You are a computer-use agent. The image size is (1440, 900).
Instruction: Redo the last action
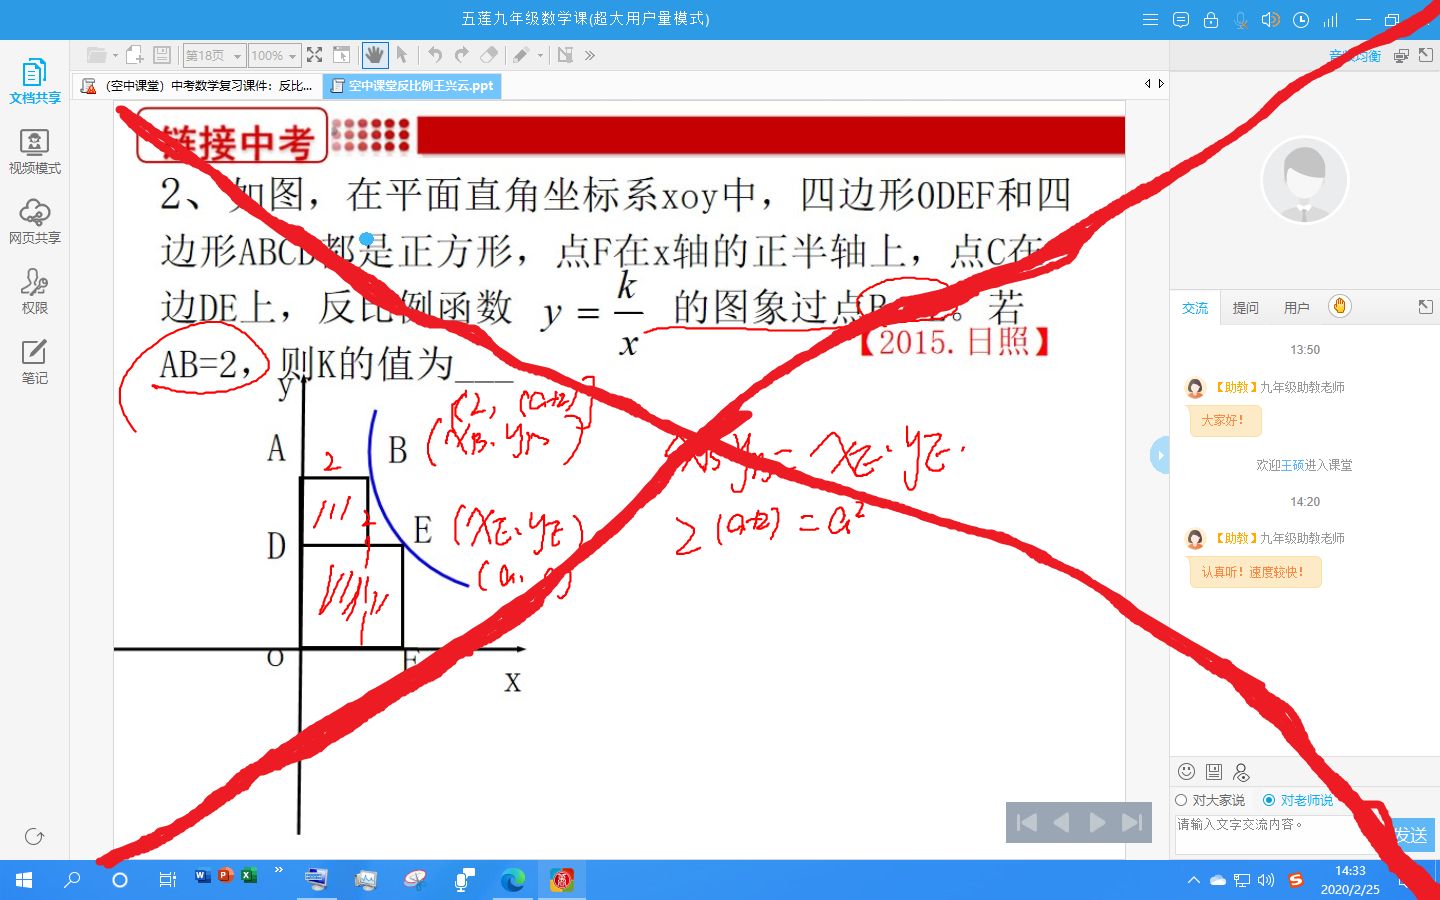(461, 55)
